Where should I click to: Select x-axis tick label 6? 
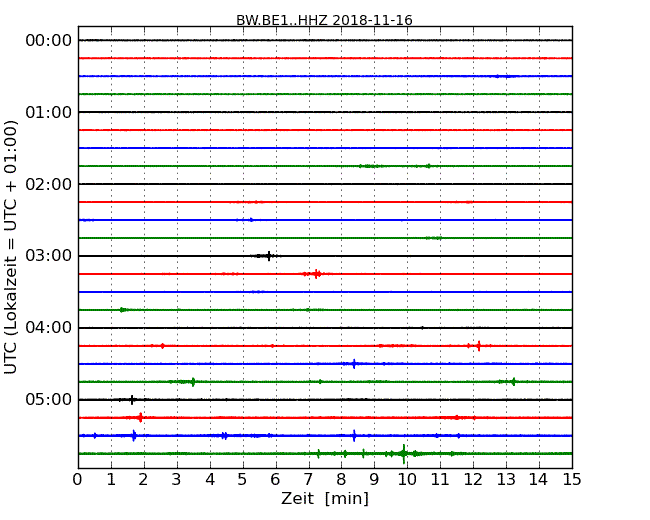tap(275, 480)
